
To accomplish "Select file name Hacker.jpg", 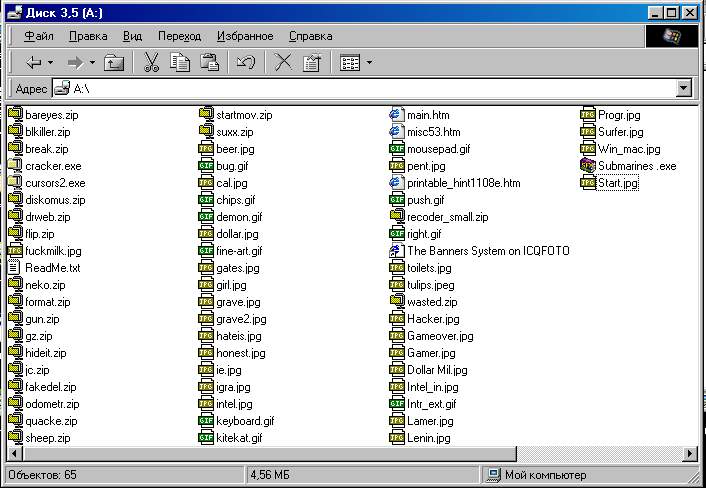I will click(x=433, y=319).
